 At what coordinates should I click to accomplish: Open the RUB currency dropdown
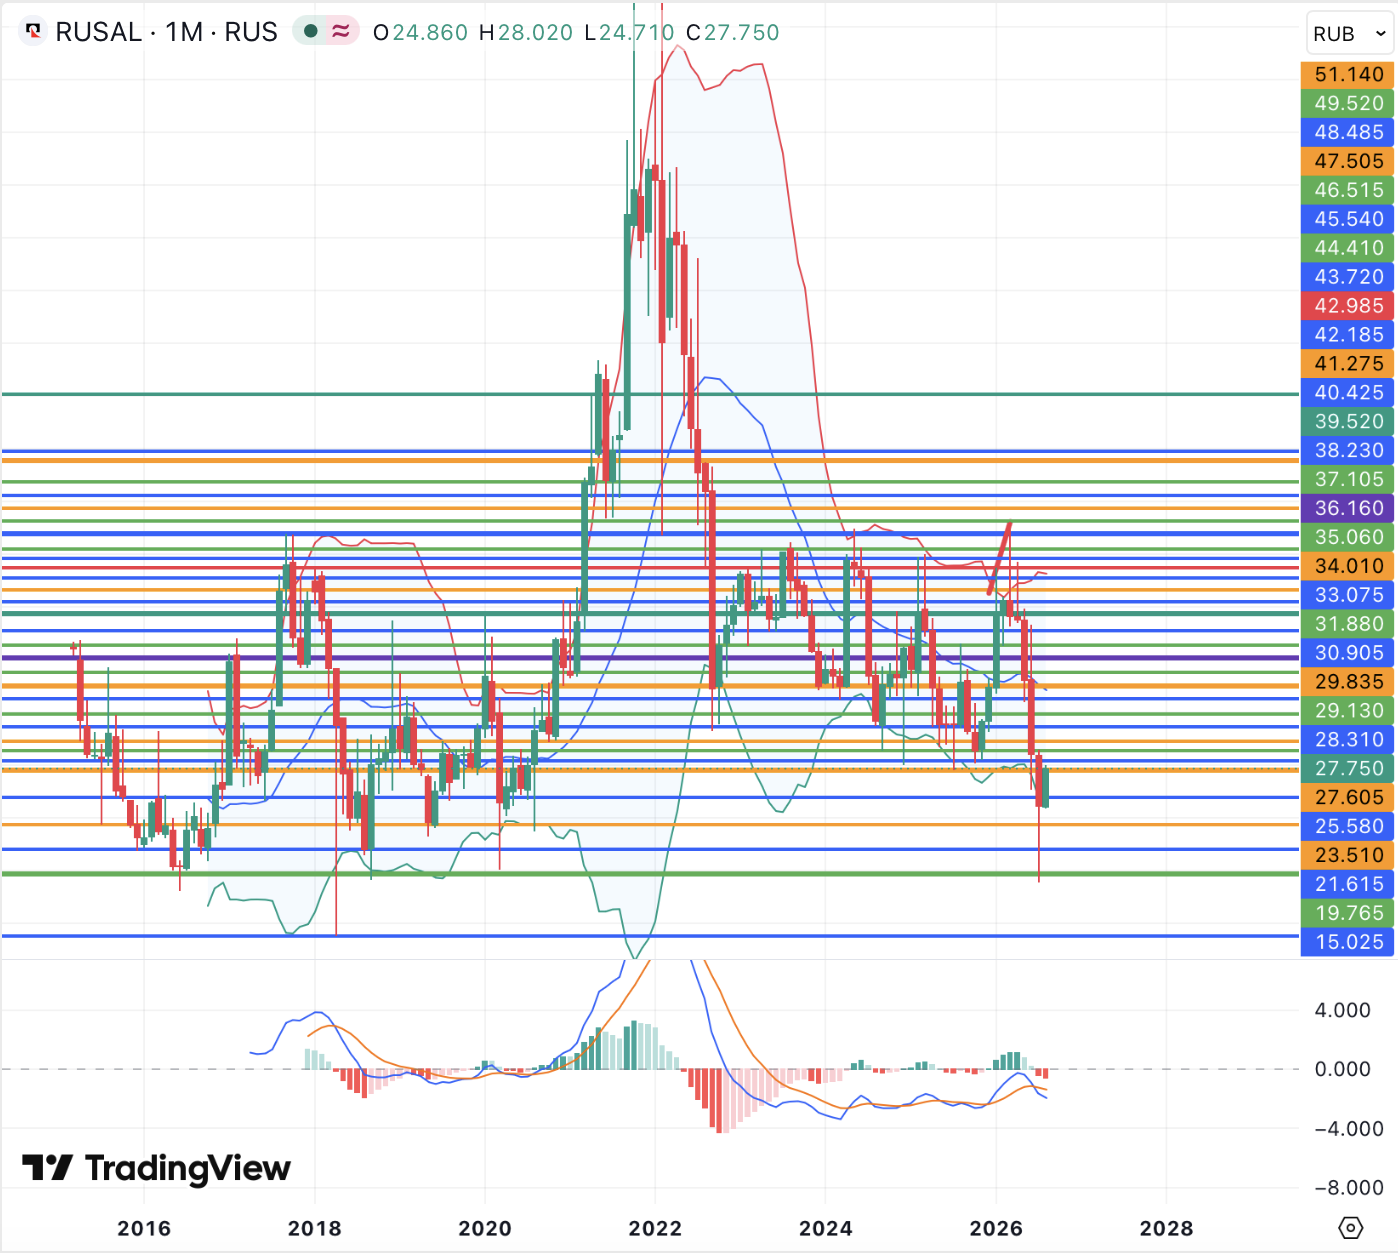pyautogui.click(x=1350, y=34)
